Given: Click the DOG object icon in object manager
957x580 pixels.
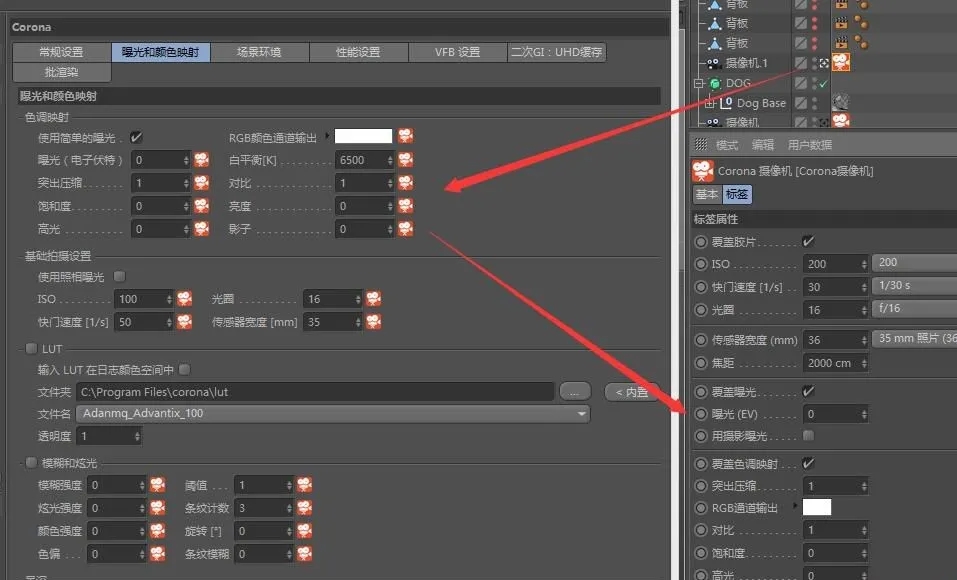Looking at the screenshot, I should (x=715, y=83).
